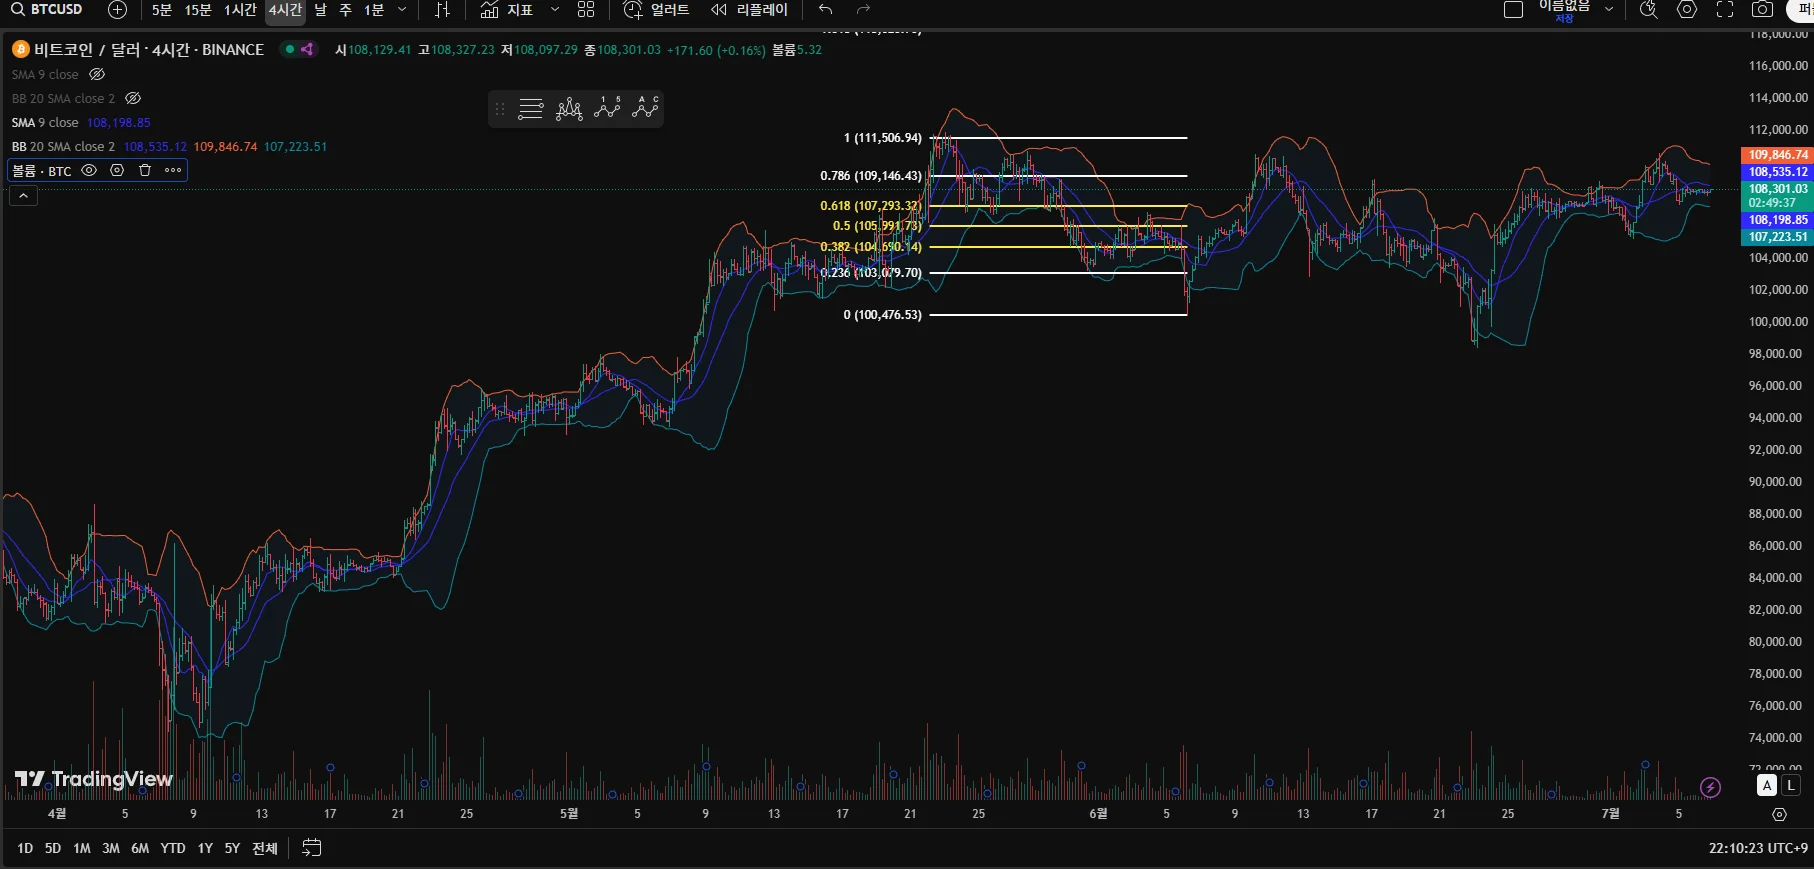Create an alert with 얼러트
This screenshot has width=1814, height=869.
pos(656,10)
